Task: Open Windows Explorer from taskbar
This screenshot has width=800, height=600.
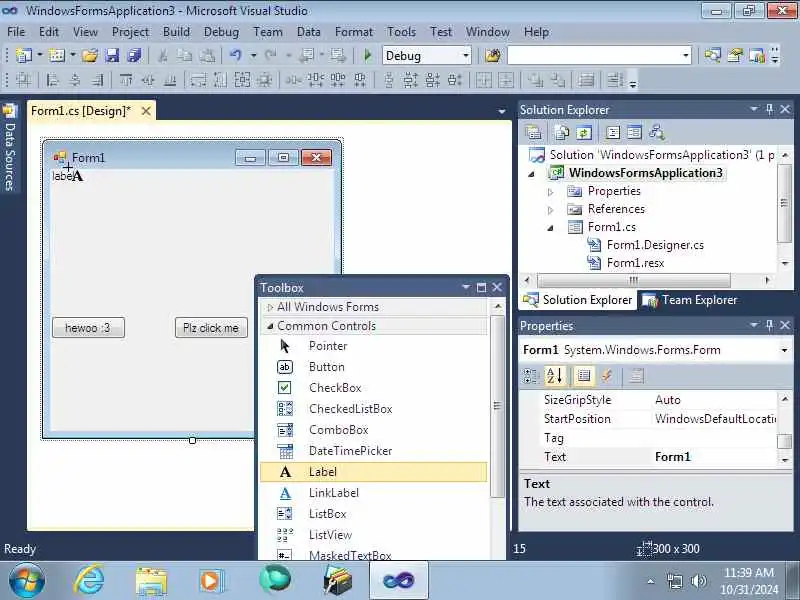Action: [151, 581]
